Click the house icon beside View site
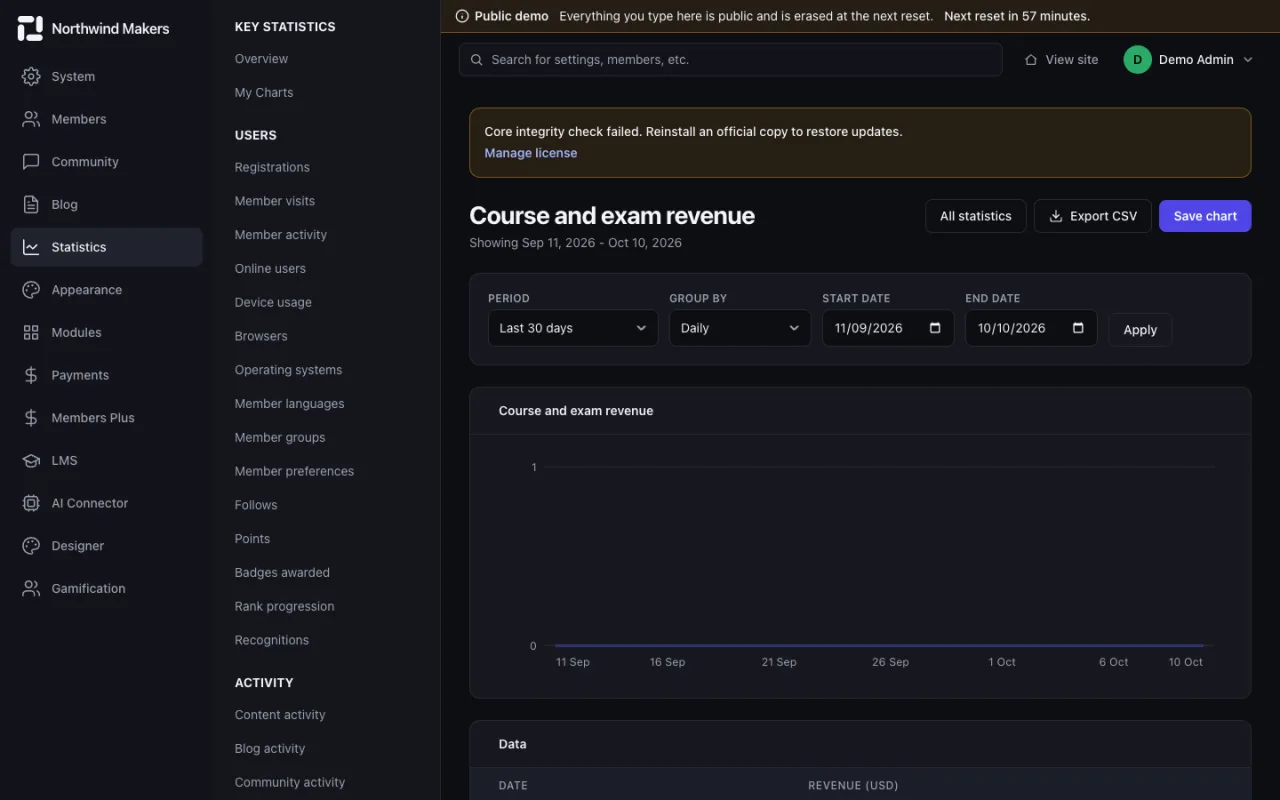The image size is (1280, 800). click(x=1031, y=60)
